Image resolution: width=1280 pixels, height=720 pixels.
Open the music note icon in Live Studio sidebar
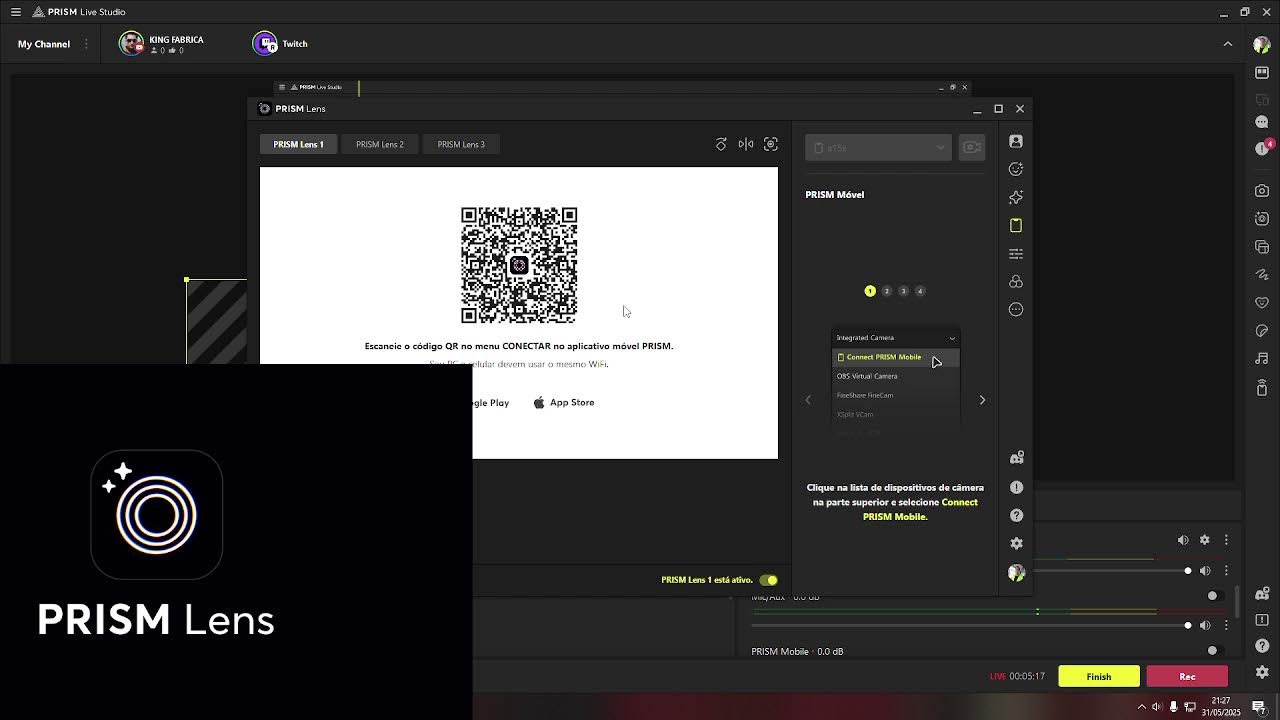1262,358
